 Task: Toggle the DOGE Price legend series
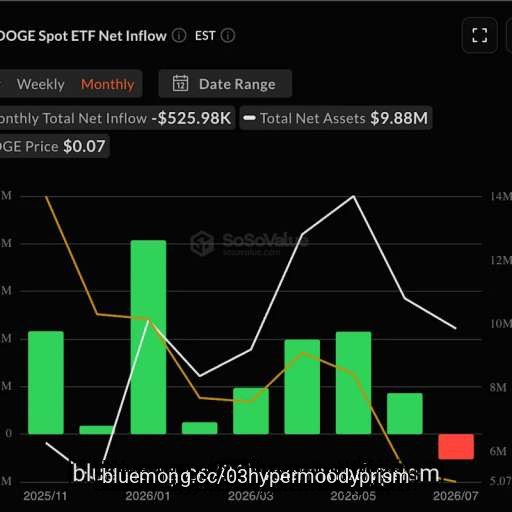(53, 146)
